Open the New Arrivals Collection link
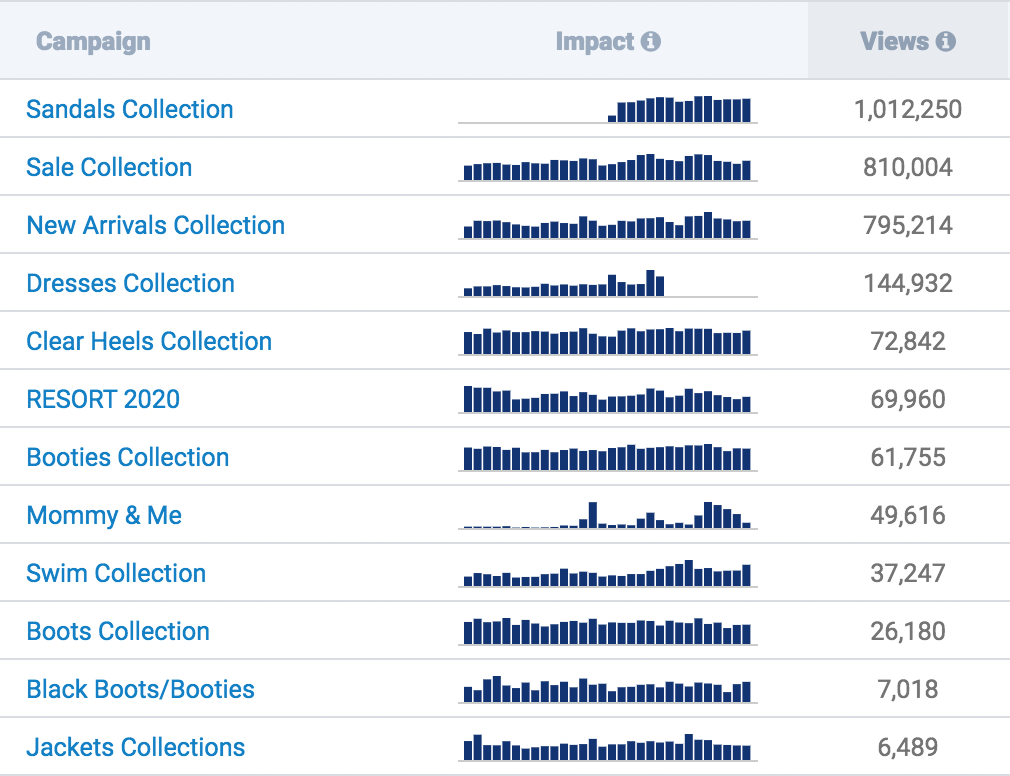1010x776 pixels. pos(155,225)
